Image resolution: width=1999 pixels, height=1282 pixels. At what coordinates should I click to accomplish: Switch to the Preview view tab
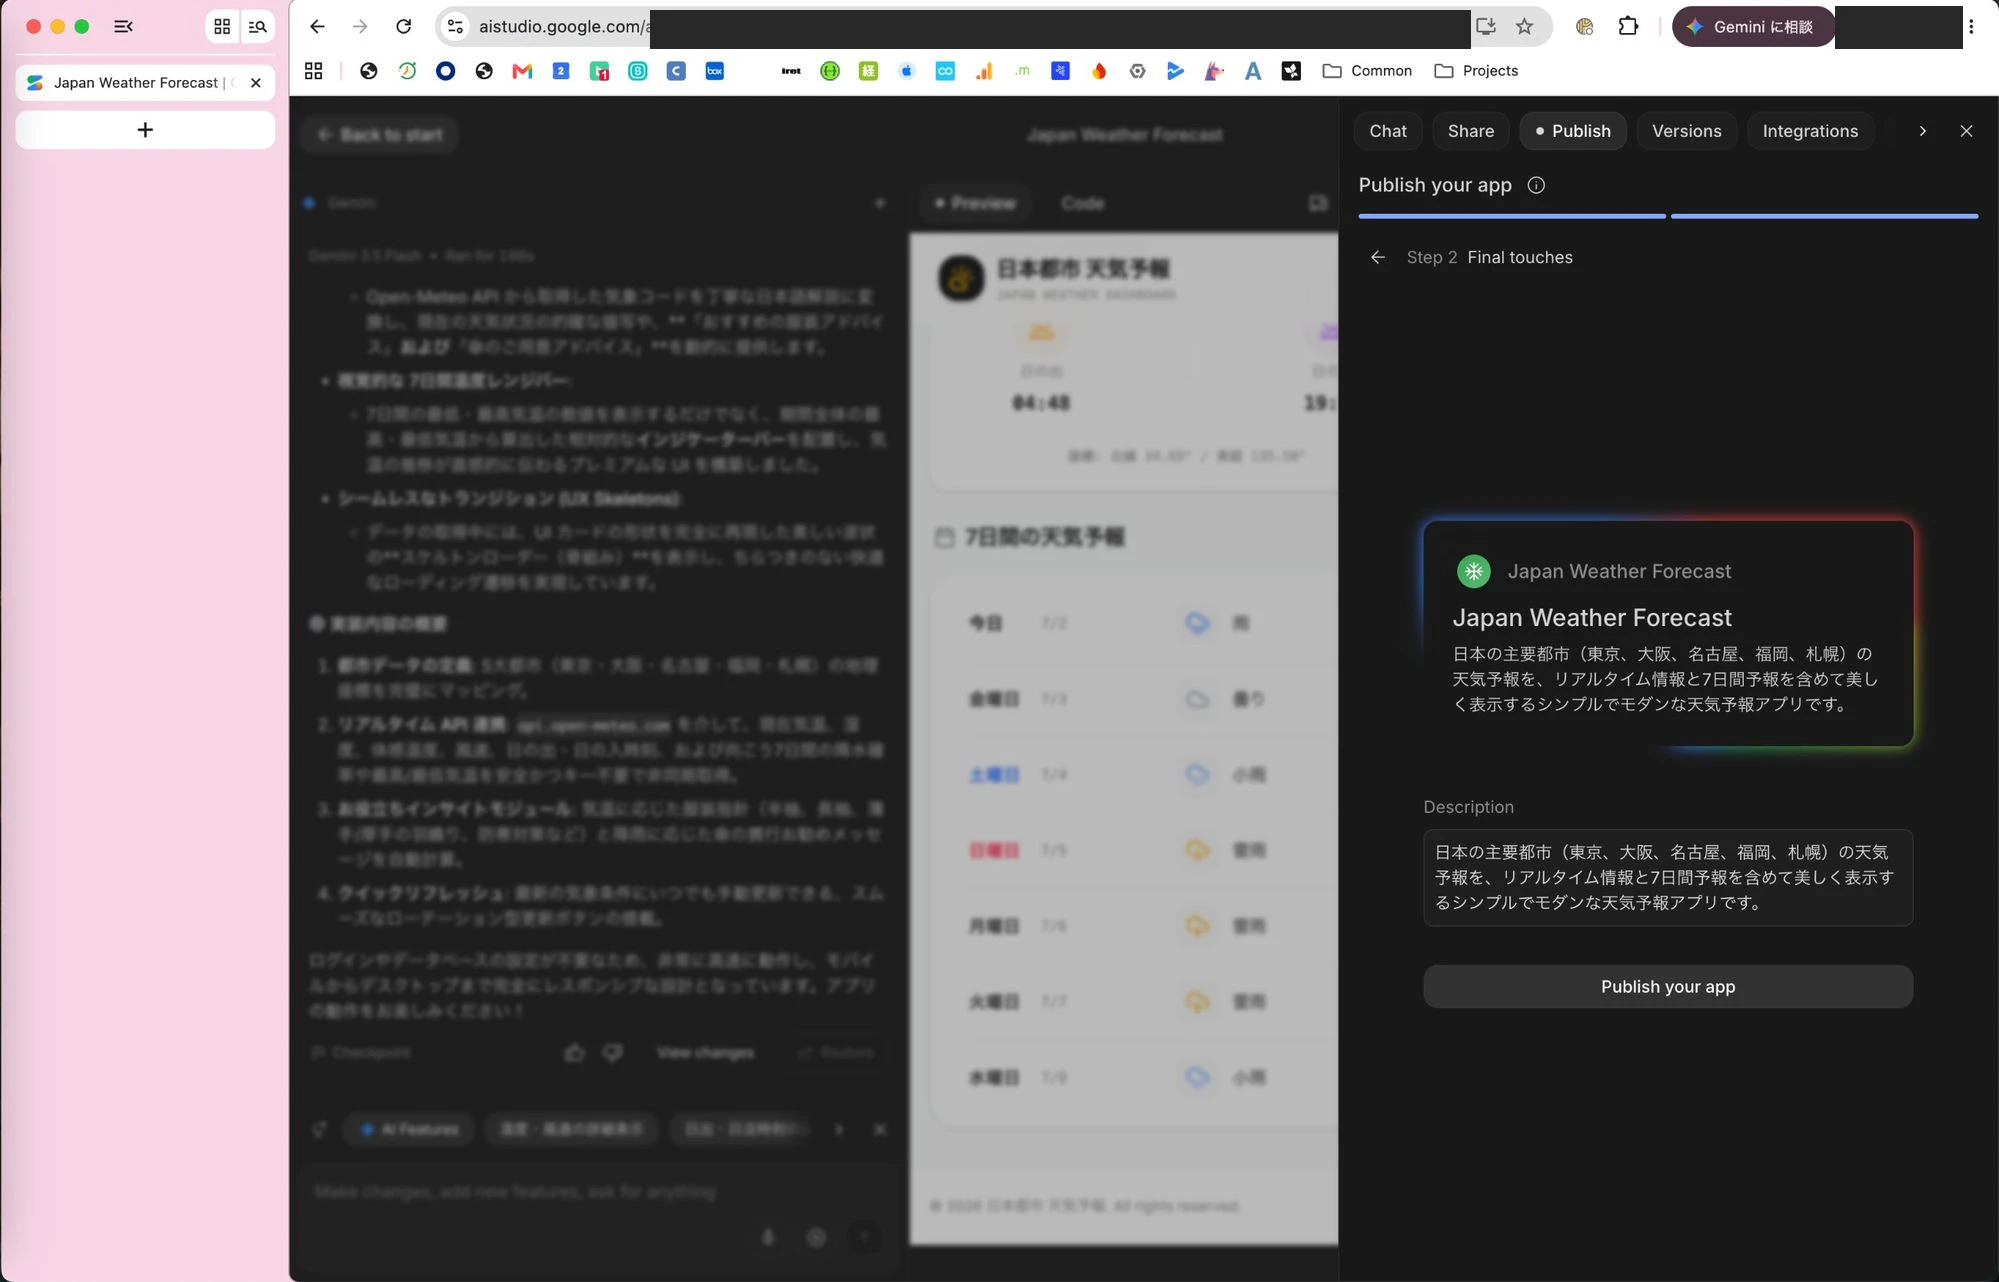tap(974, 203)
